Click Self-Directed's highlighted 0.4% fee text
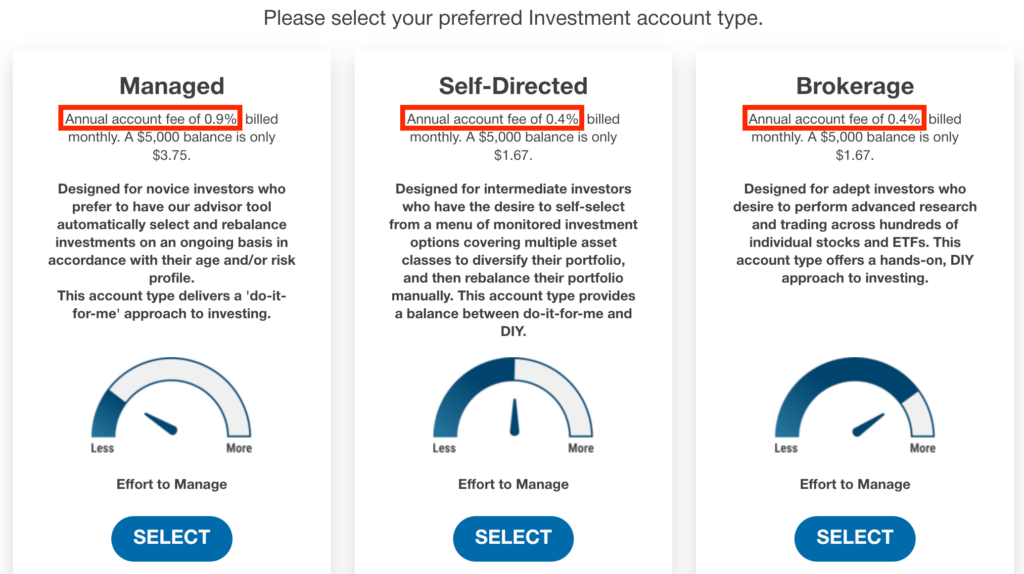The height and width of the screenshot is (574, 1024). tap(492, 118)
